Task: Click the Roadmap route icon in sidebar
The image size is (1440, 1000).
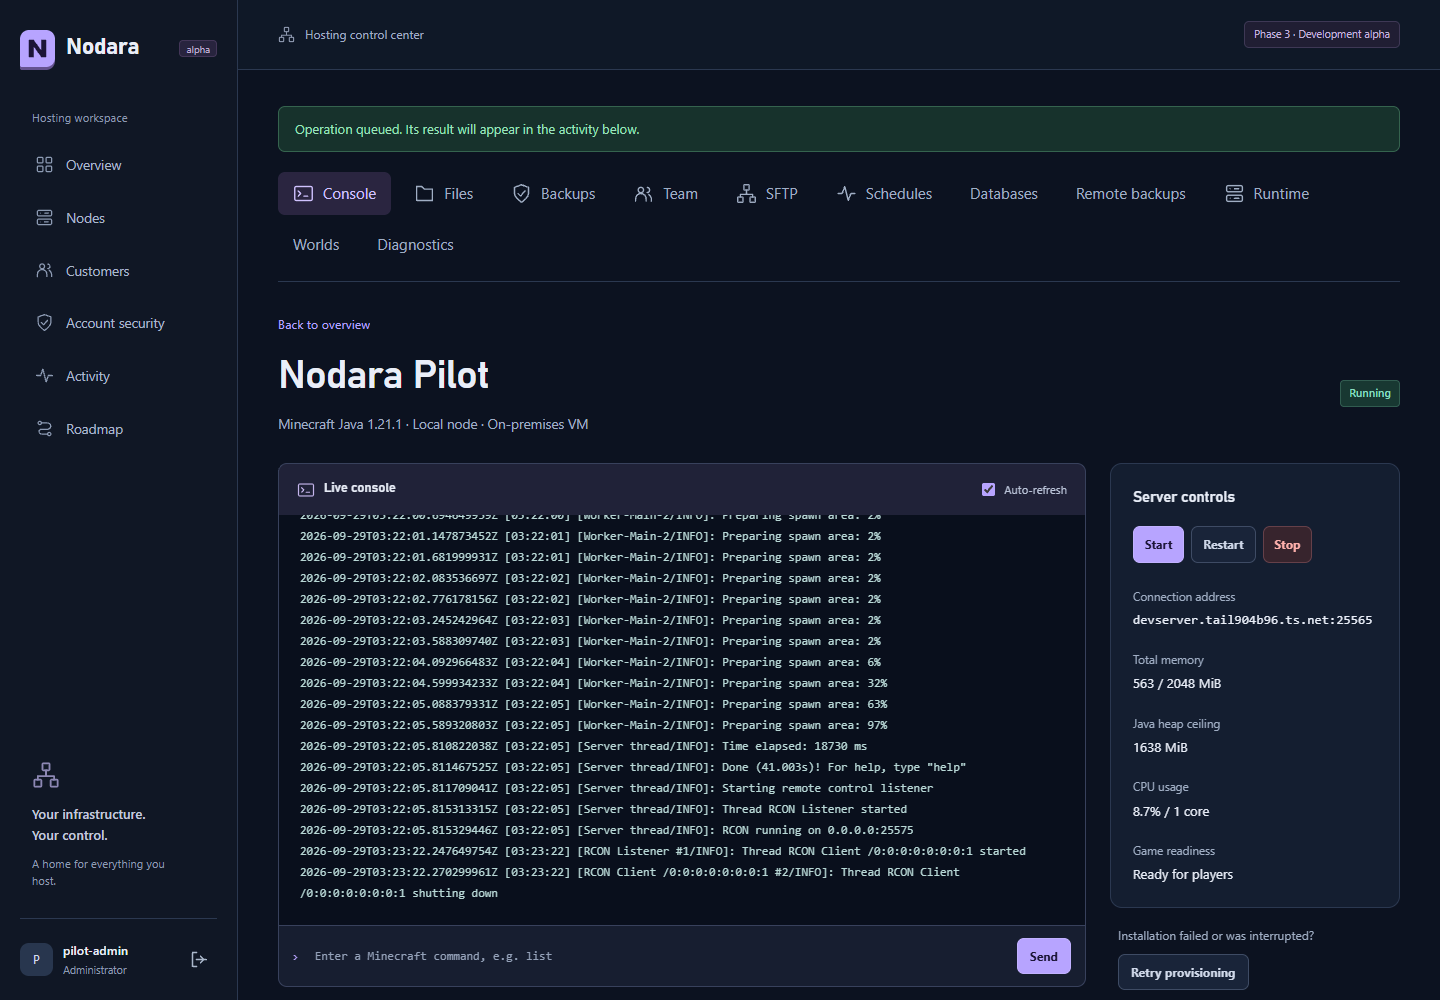Action: 44,429
